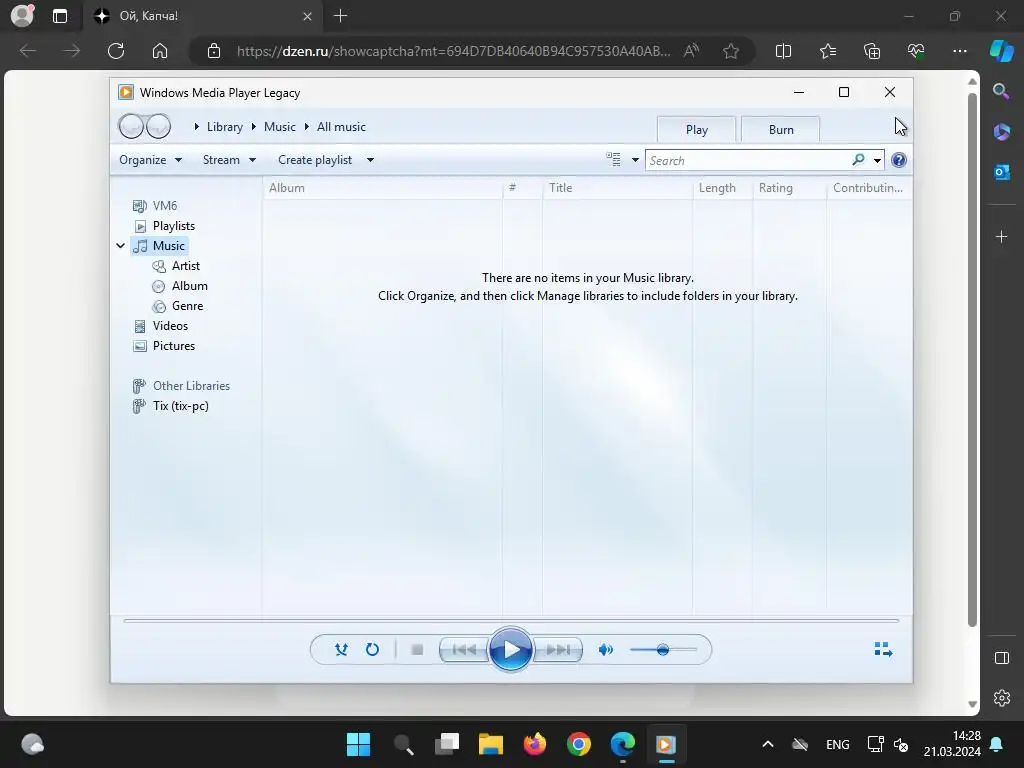Image resolution: width=1024 pixels, height=768 pixels.
Task: Click the library Search input field
Action: (746, 161)
